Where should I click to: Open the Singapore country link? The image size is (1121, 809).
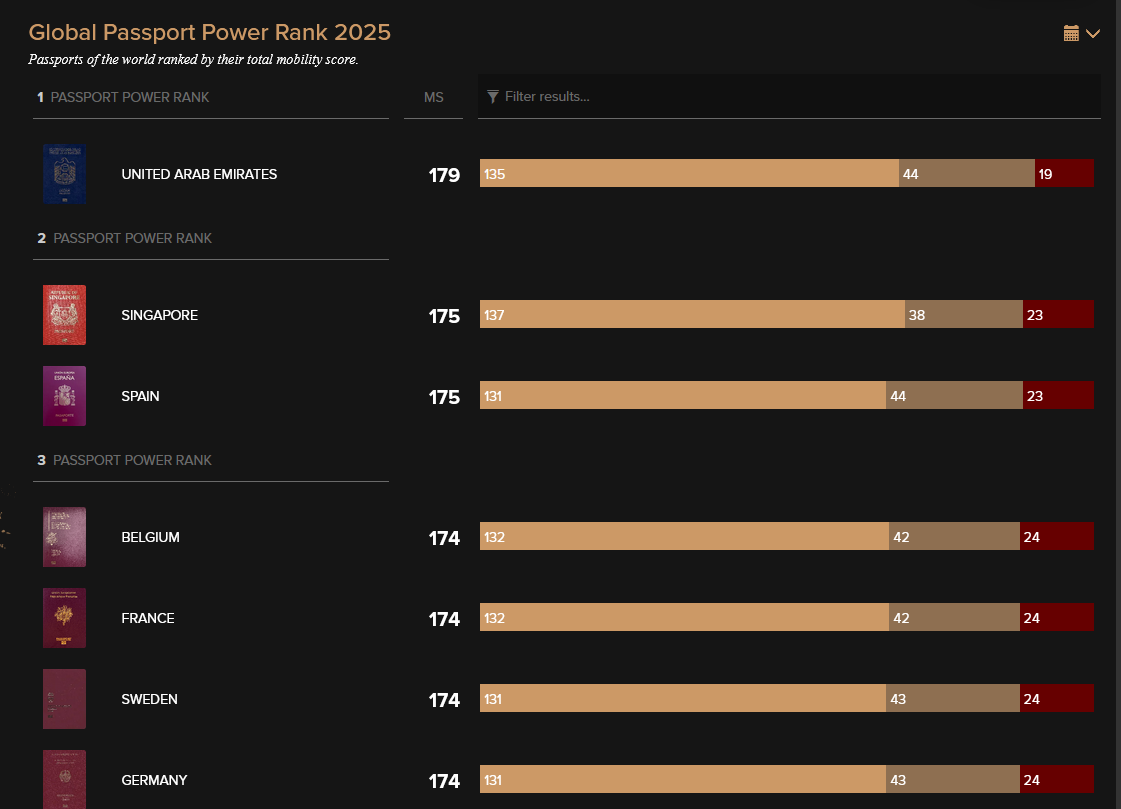click(x=159, y=315)
